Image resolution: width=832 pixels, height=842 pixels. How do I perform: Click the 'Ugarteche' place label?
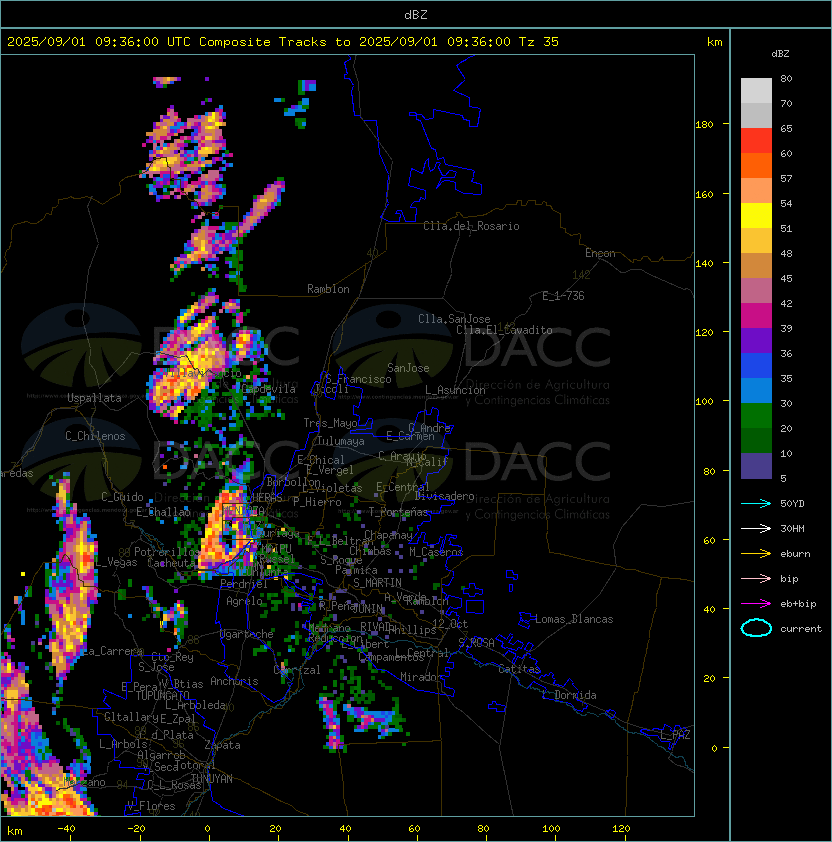click(x=246, y=634)
